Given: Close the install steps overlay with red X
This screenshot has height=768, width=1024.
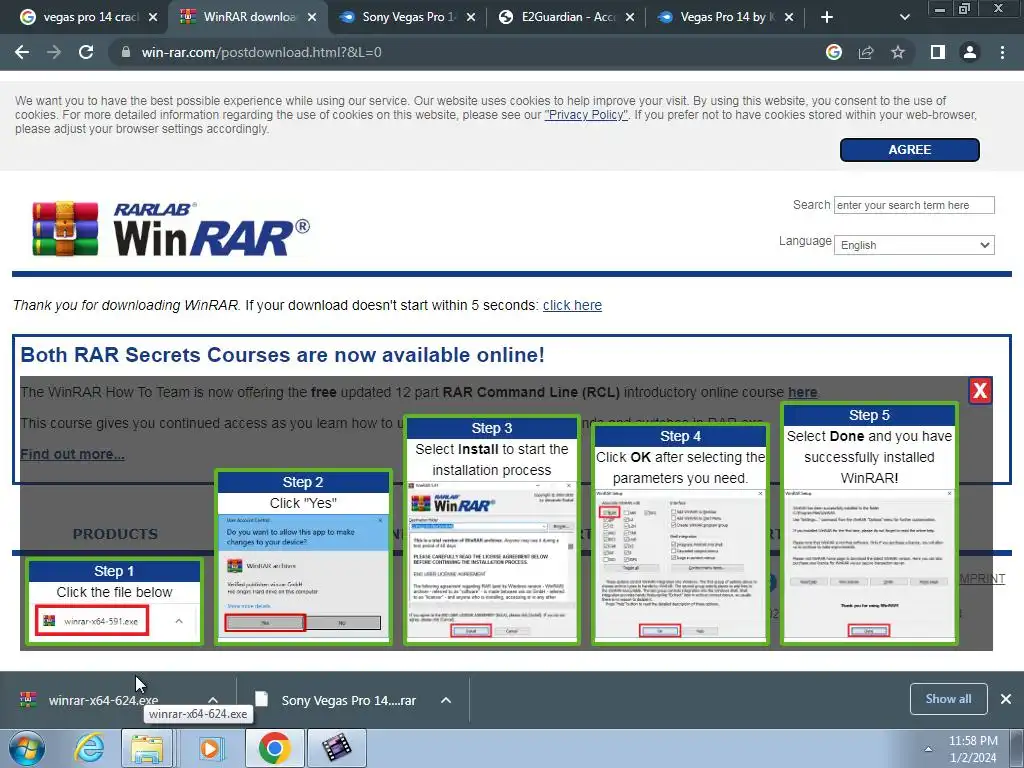Looking at the screenshot, I should 980,391.
